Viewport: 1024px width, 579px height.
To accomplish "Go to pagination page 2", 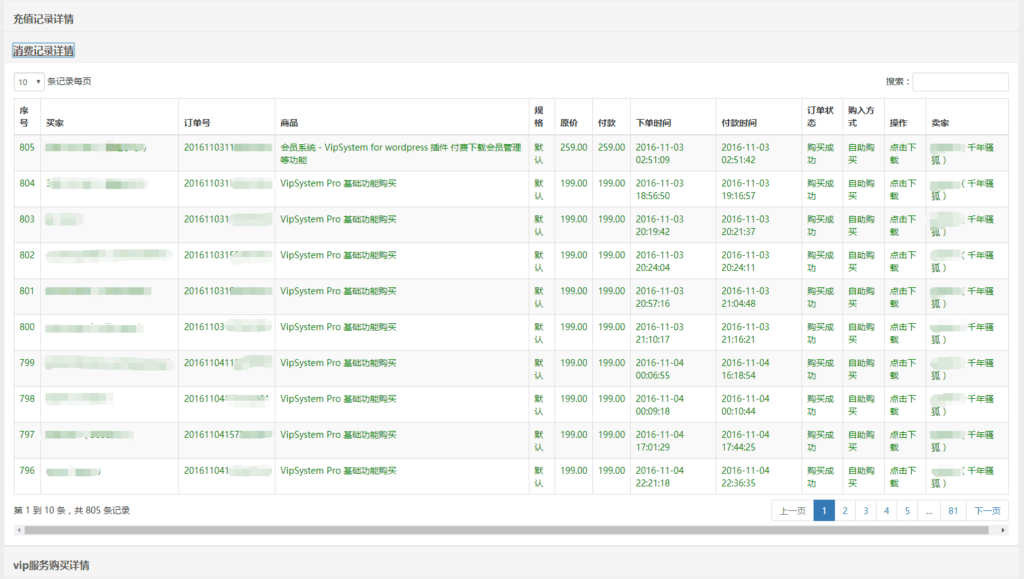I will [845, 510].
